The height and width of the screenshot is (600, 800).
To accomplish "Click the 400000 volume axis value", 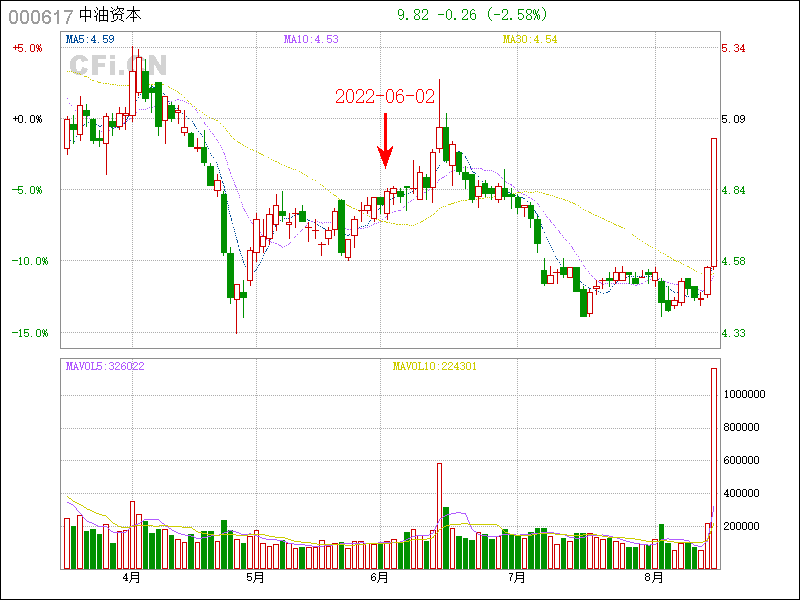I will pyautogui.click(x=741, y=493).
